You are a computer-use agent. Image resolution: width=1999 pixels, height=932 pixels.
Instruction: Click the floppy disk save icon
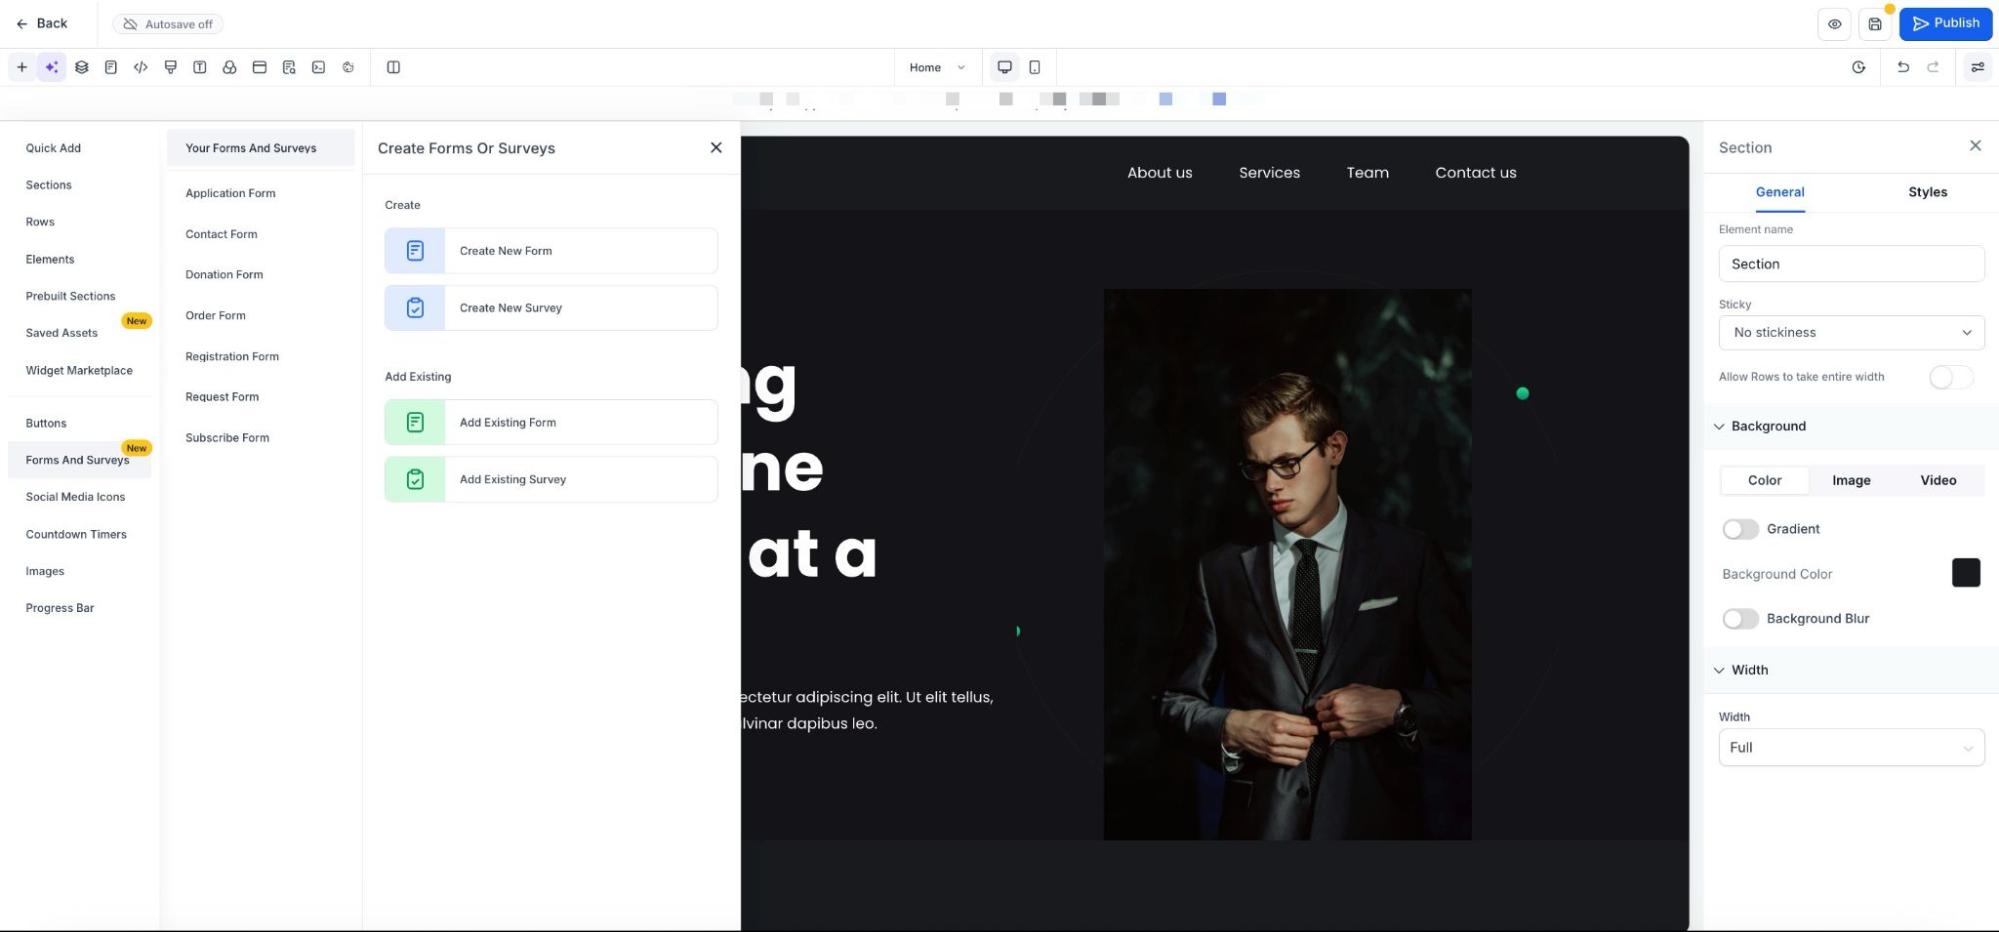point(1875,24)
